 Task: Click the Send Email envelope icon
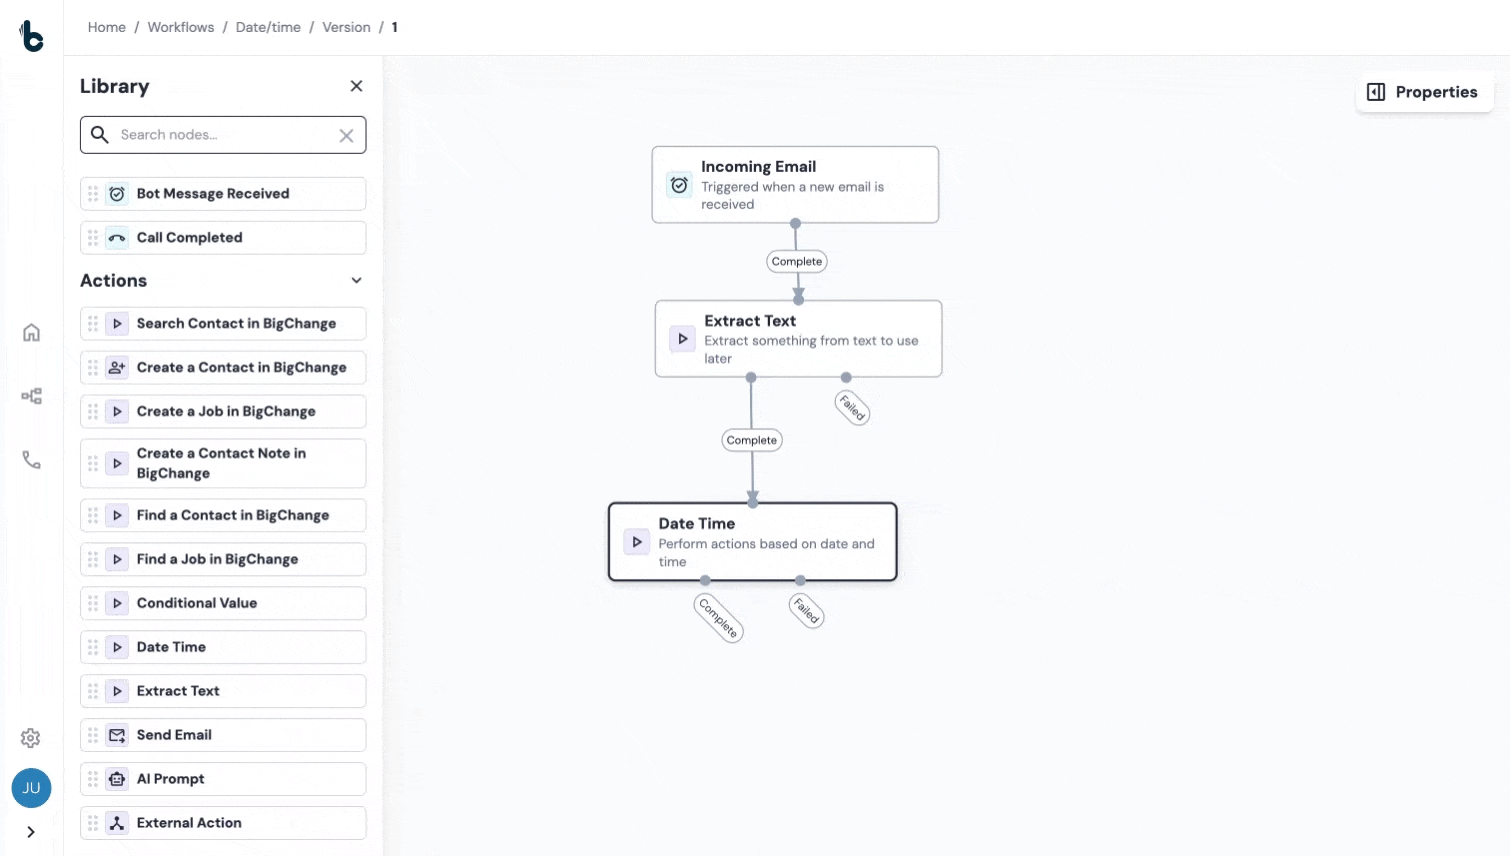coord(117,735)
